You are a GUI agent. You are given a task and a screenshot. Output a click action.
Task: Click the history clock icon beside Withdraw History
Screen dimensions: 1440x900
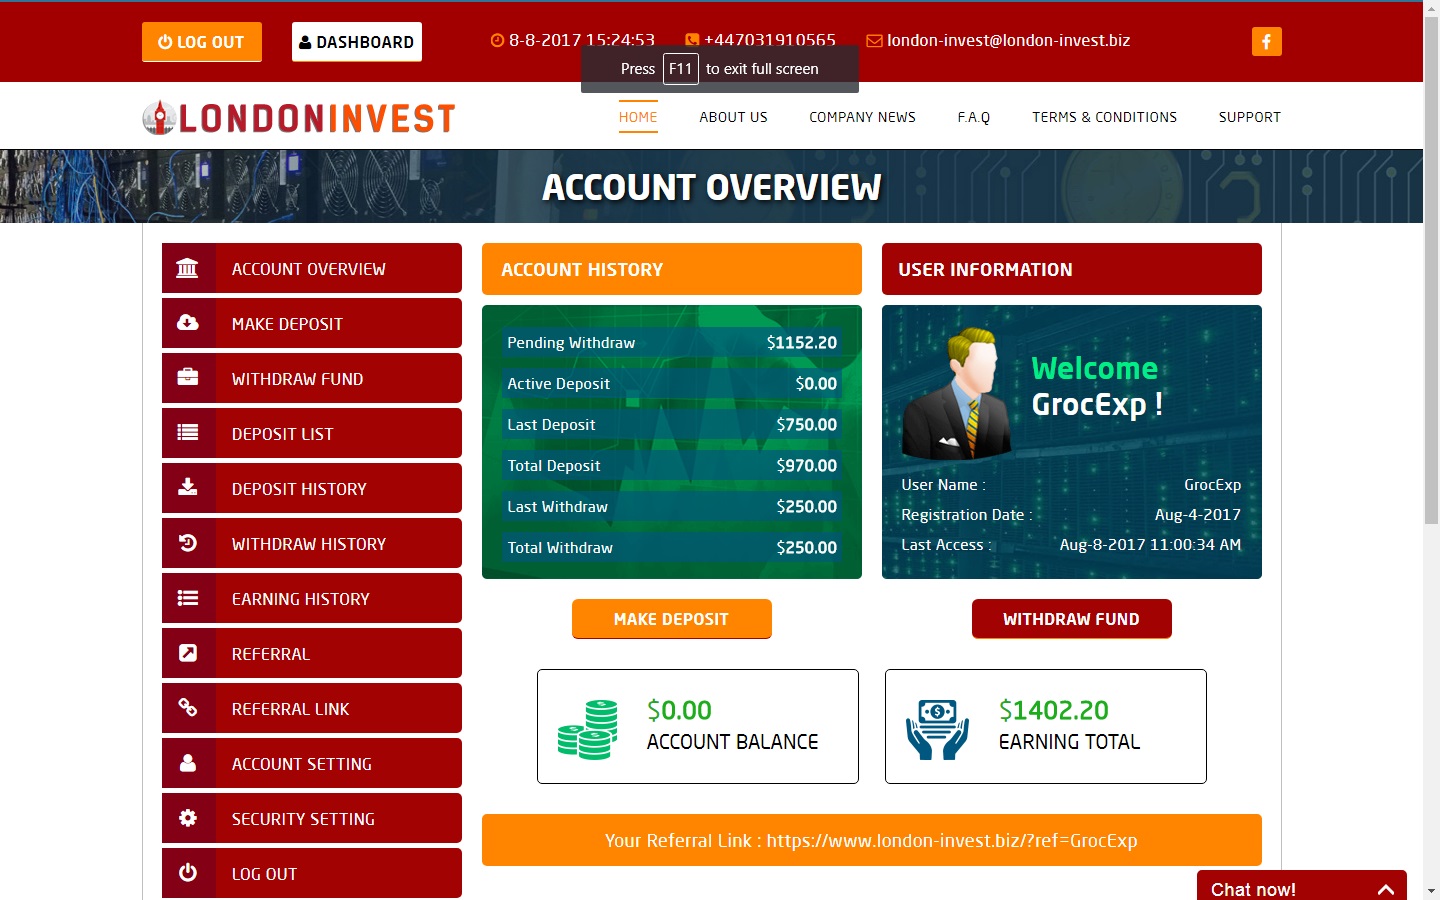coord(187,542)
